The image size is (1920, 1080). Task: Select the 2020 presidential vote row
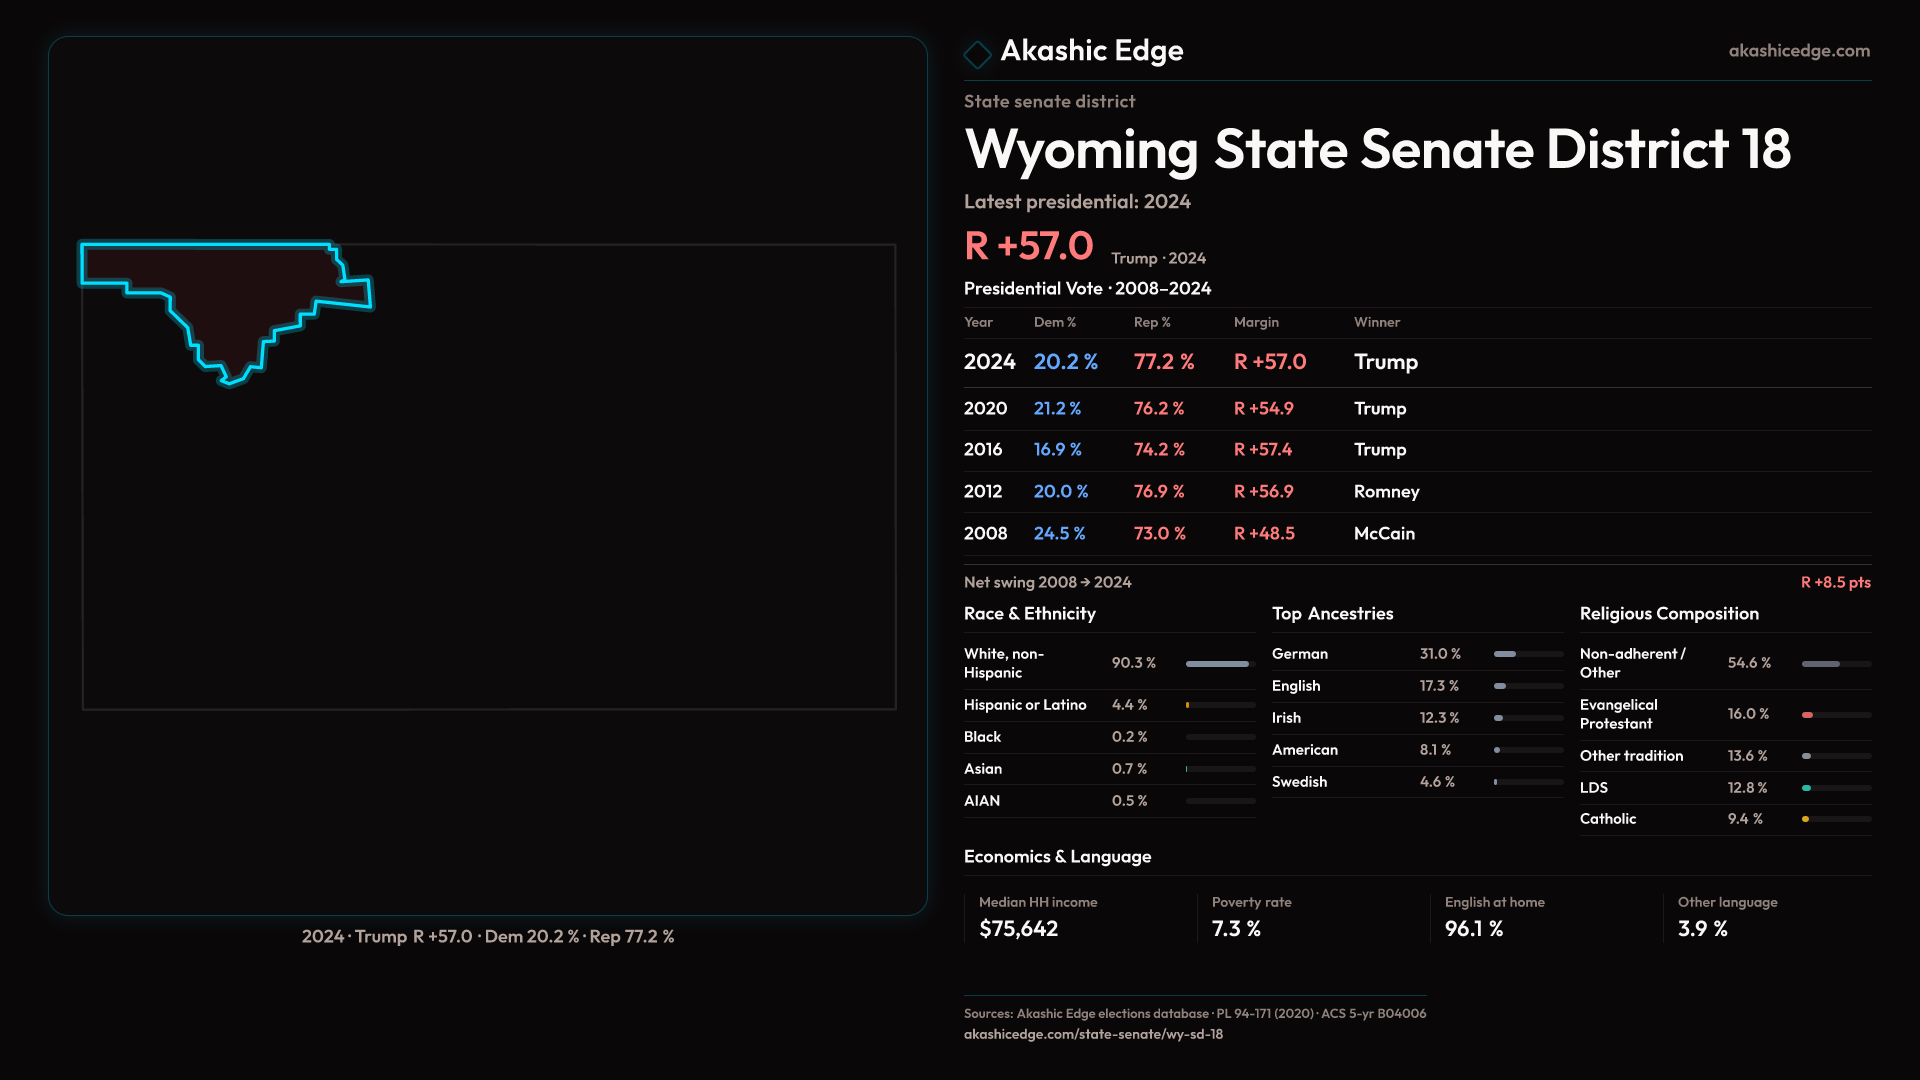pyautogui.click(x=1416, y=408)
